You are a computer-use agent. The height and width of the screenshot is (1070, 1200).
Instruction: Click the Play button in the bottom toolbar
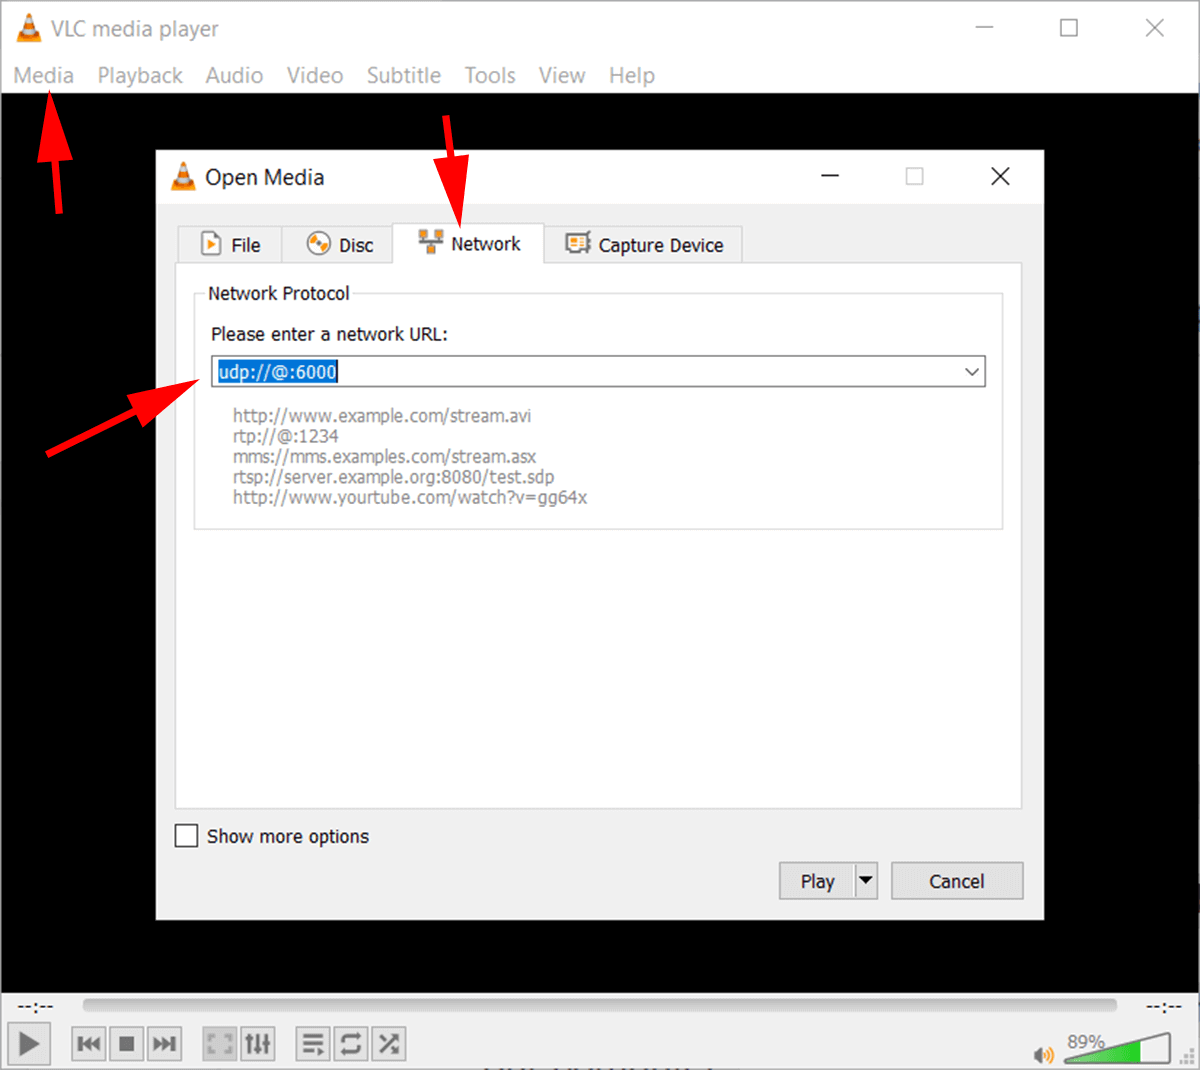(29, 1044)
